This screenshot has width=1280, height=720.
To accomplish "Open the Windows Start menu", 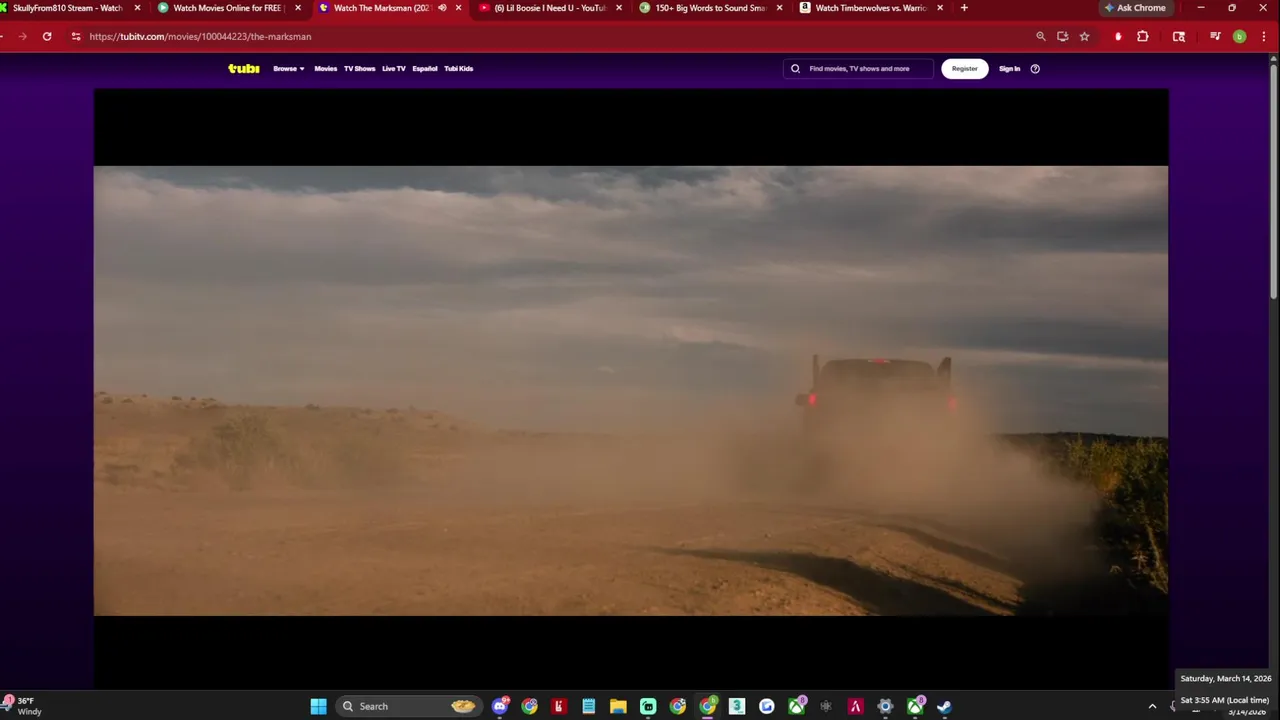I will (318, 706).
